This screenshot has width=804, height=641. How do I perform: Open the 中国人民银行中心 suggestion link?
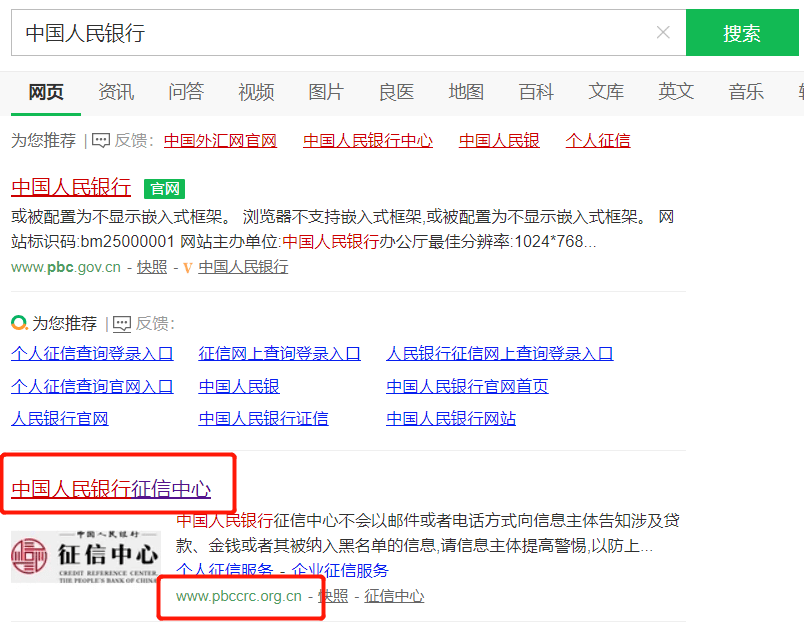(368, 141)
